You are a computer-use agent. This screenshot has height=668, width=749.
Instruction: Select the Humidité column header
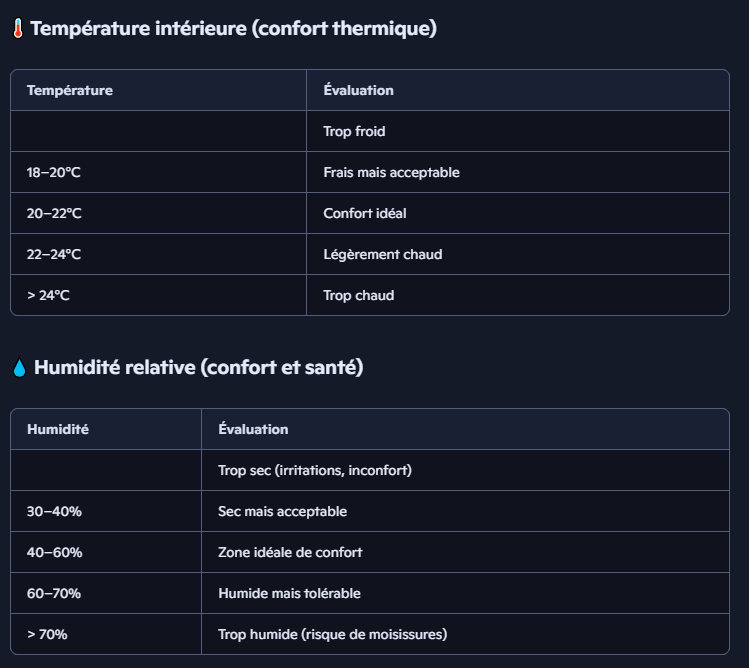pyautogui.click(x=58, y=429)
